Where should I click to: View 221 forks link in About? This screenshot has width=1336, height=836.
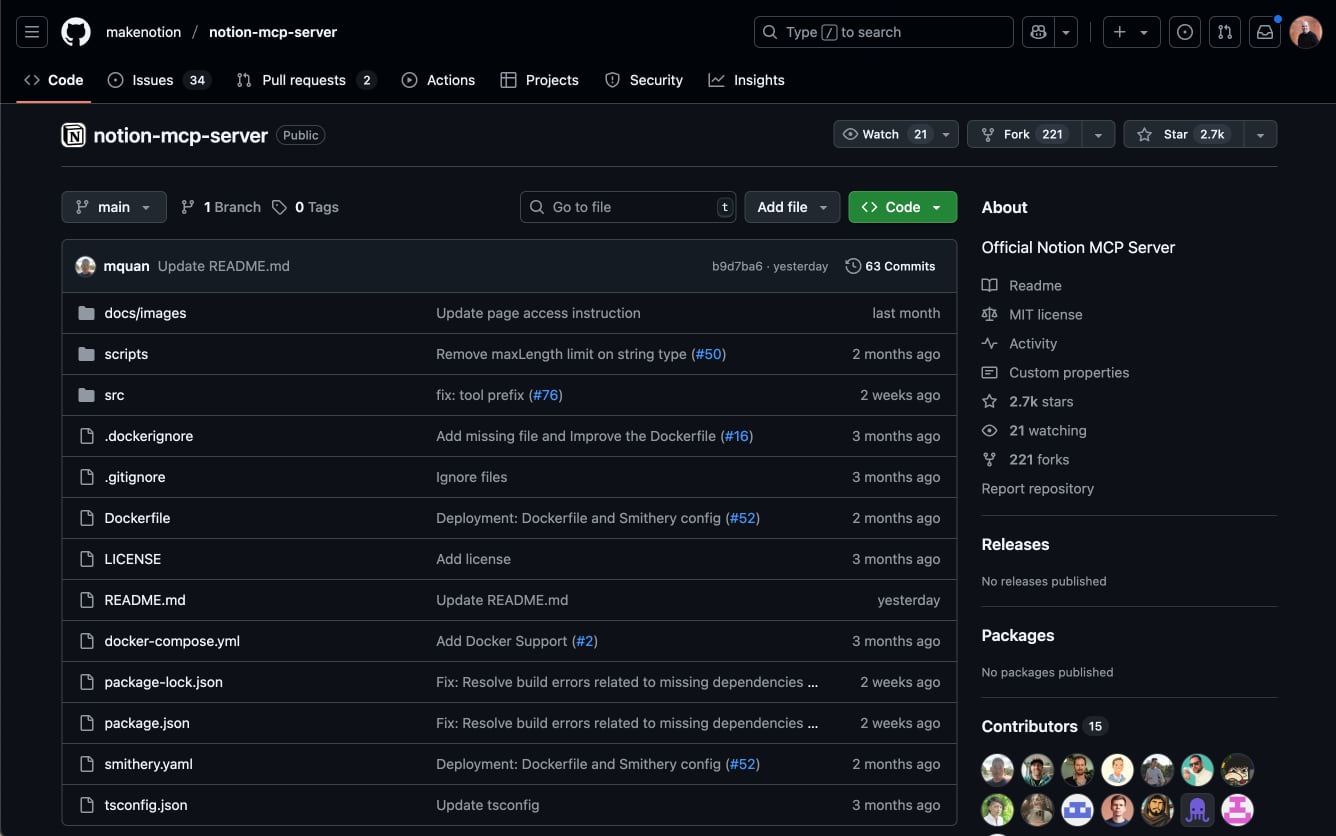point(1026,459)
